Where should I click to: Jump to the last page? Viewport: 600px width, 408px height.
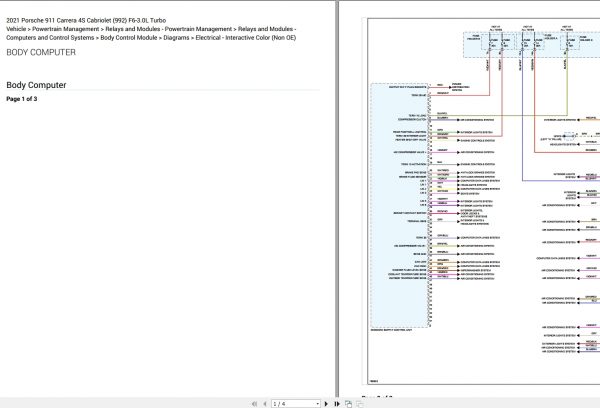337,404
